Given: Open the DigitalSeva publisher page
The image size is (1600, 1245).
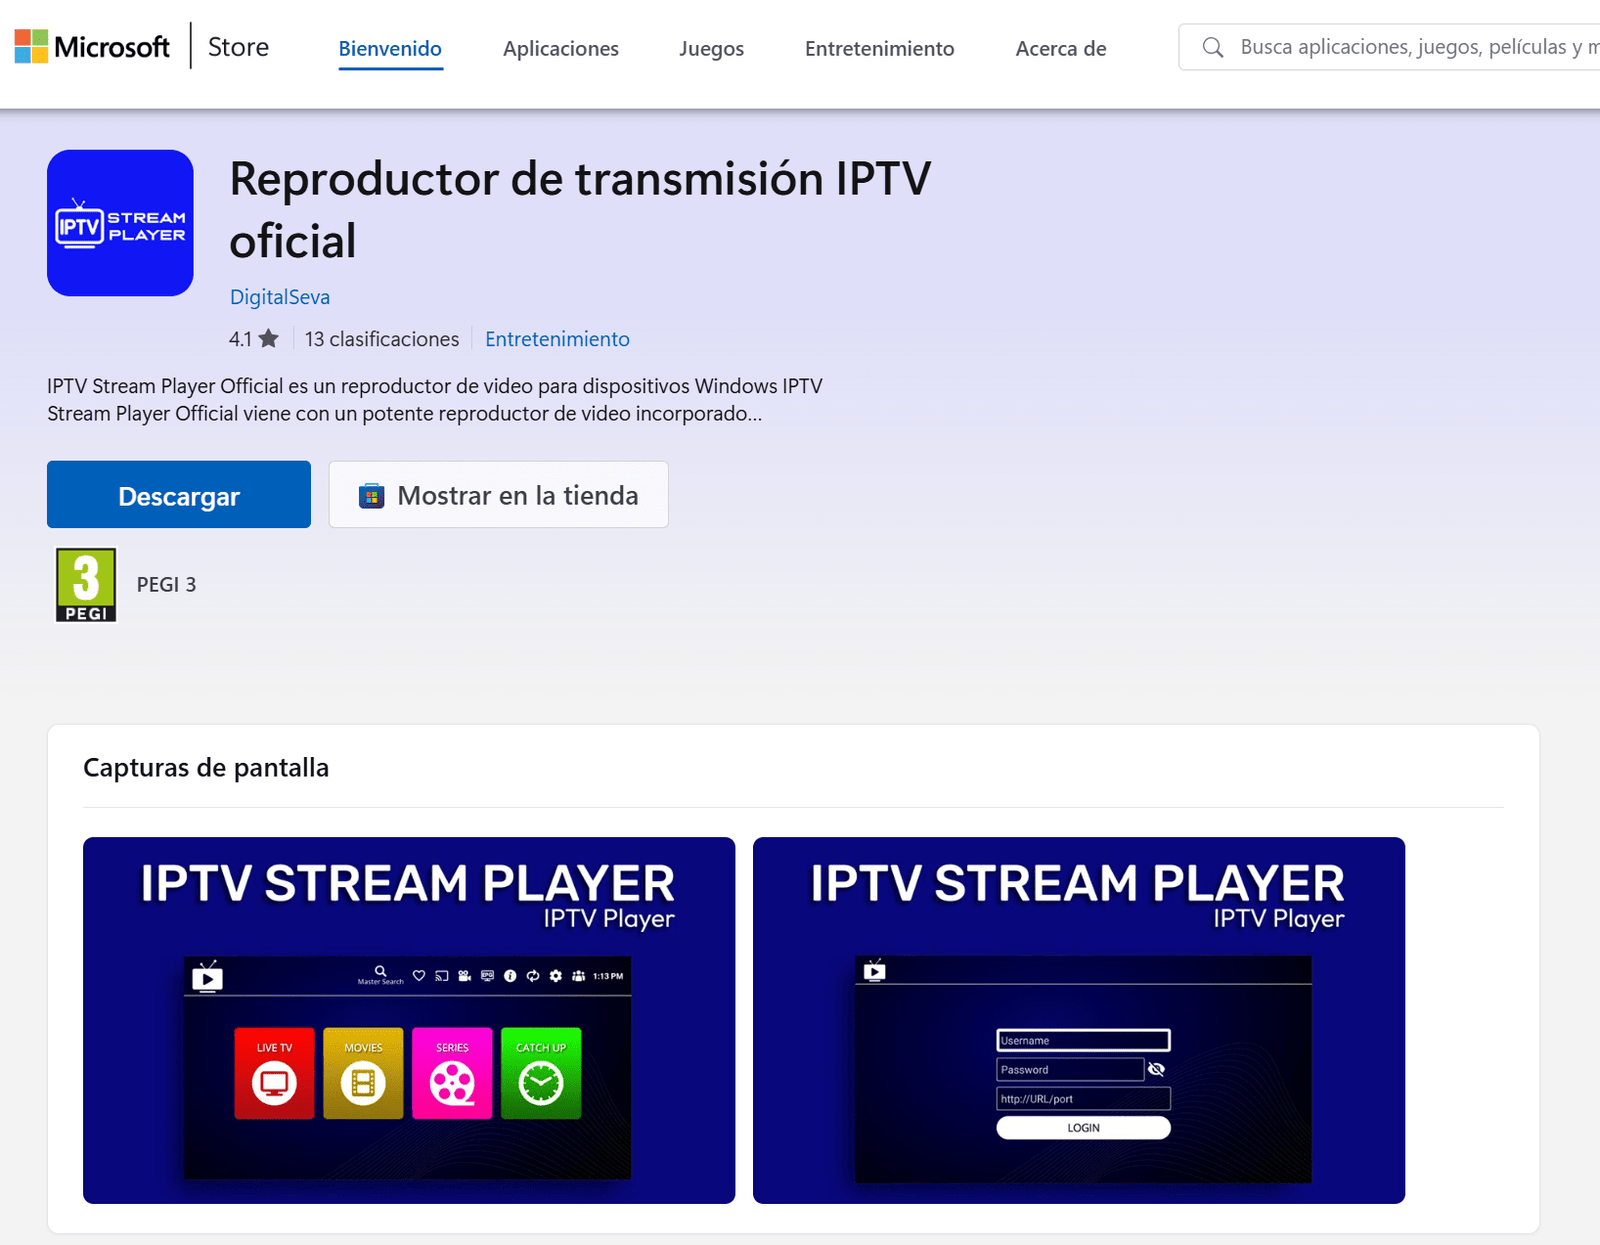Looking at the screenshot, I should (x=279, y=296).
